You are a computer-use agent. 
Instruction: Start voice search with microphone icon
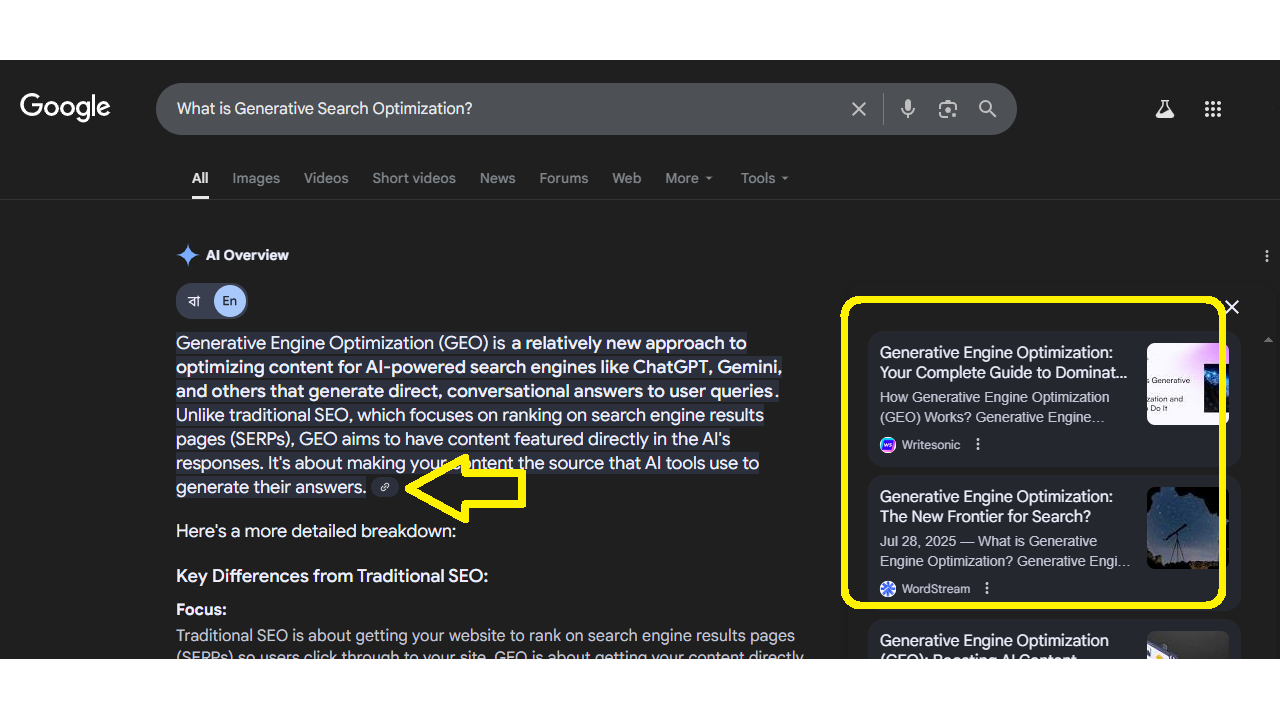coord(907,109)
